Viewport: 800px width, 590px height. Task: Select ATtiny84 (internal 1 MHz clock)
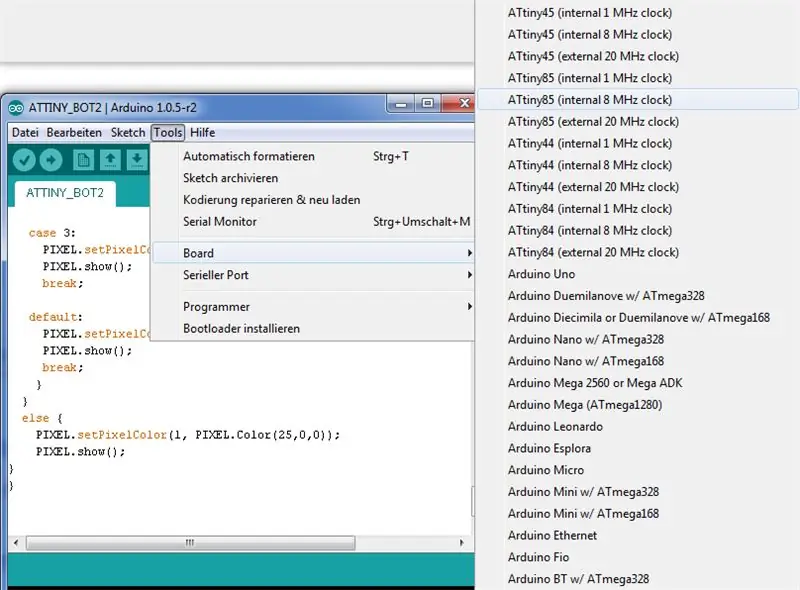point(638,209)
